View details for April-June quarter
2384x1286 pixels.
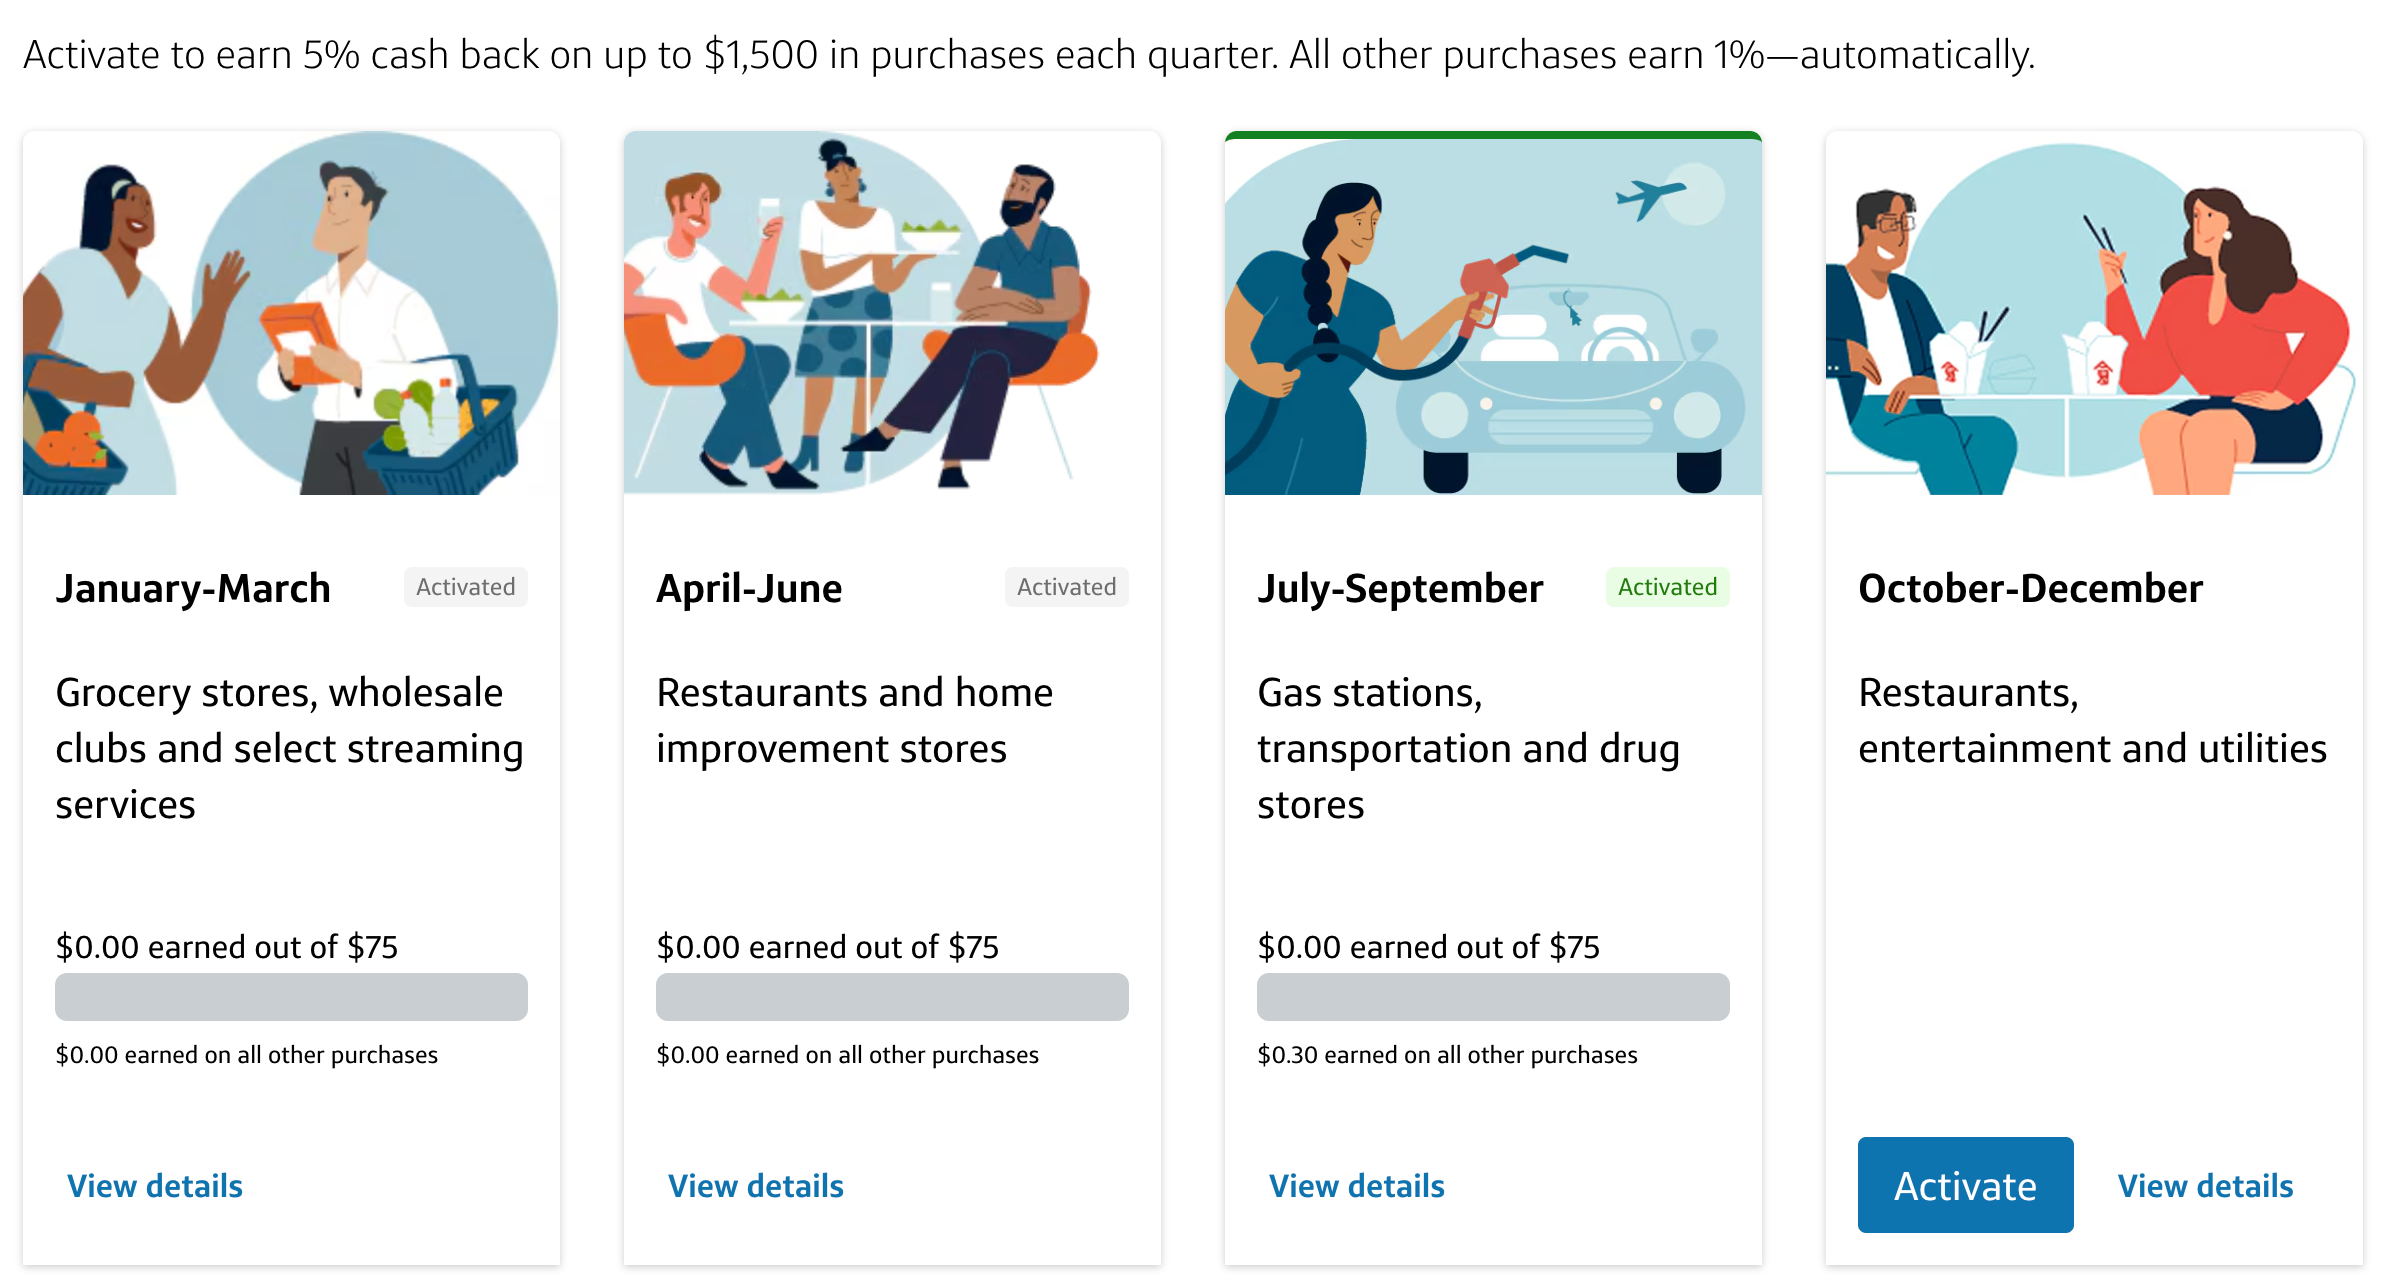pos(756,1186)
